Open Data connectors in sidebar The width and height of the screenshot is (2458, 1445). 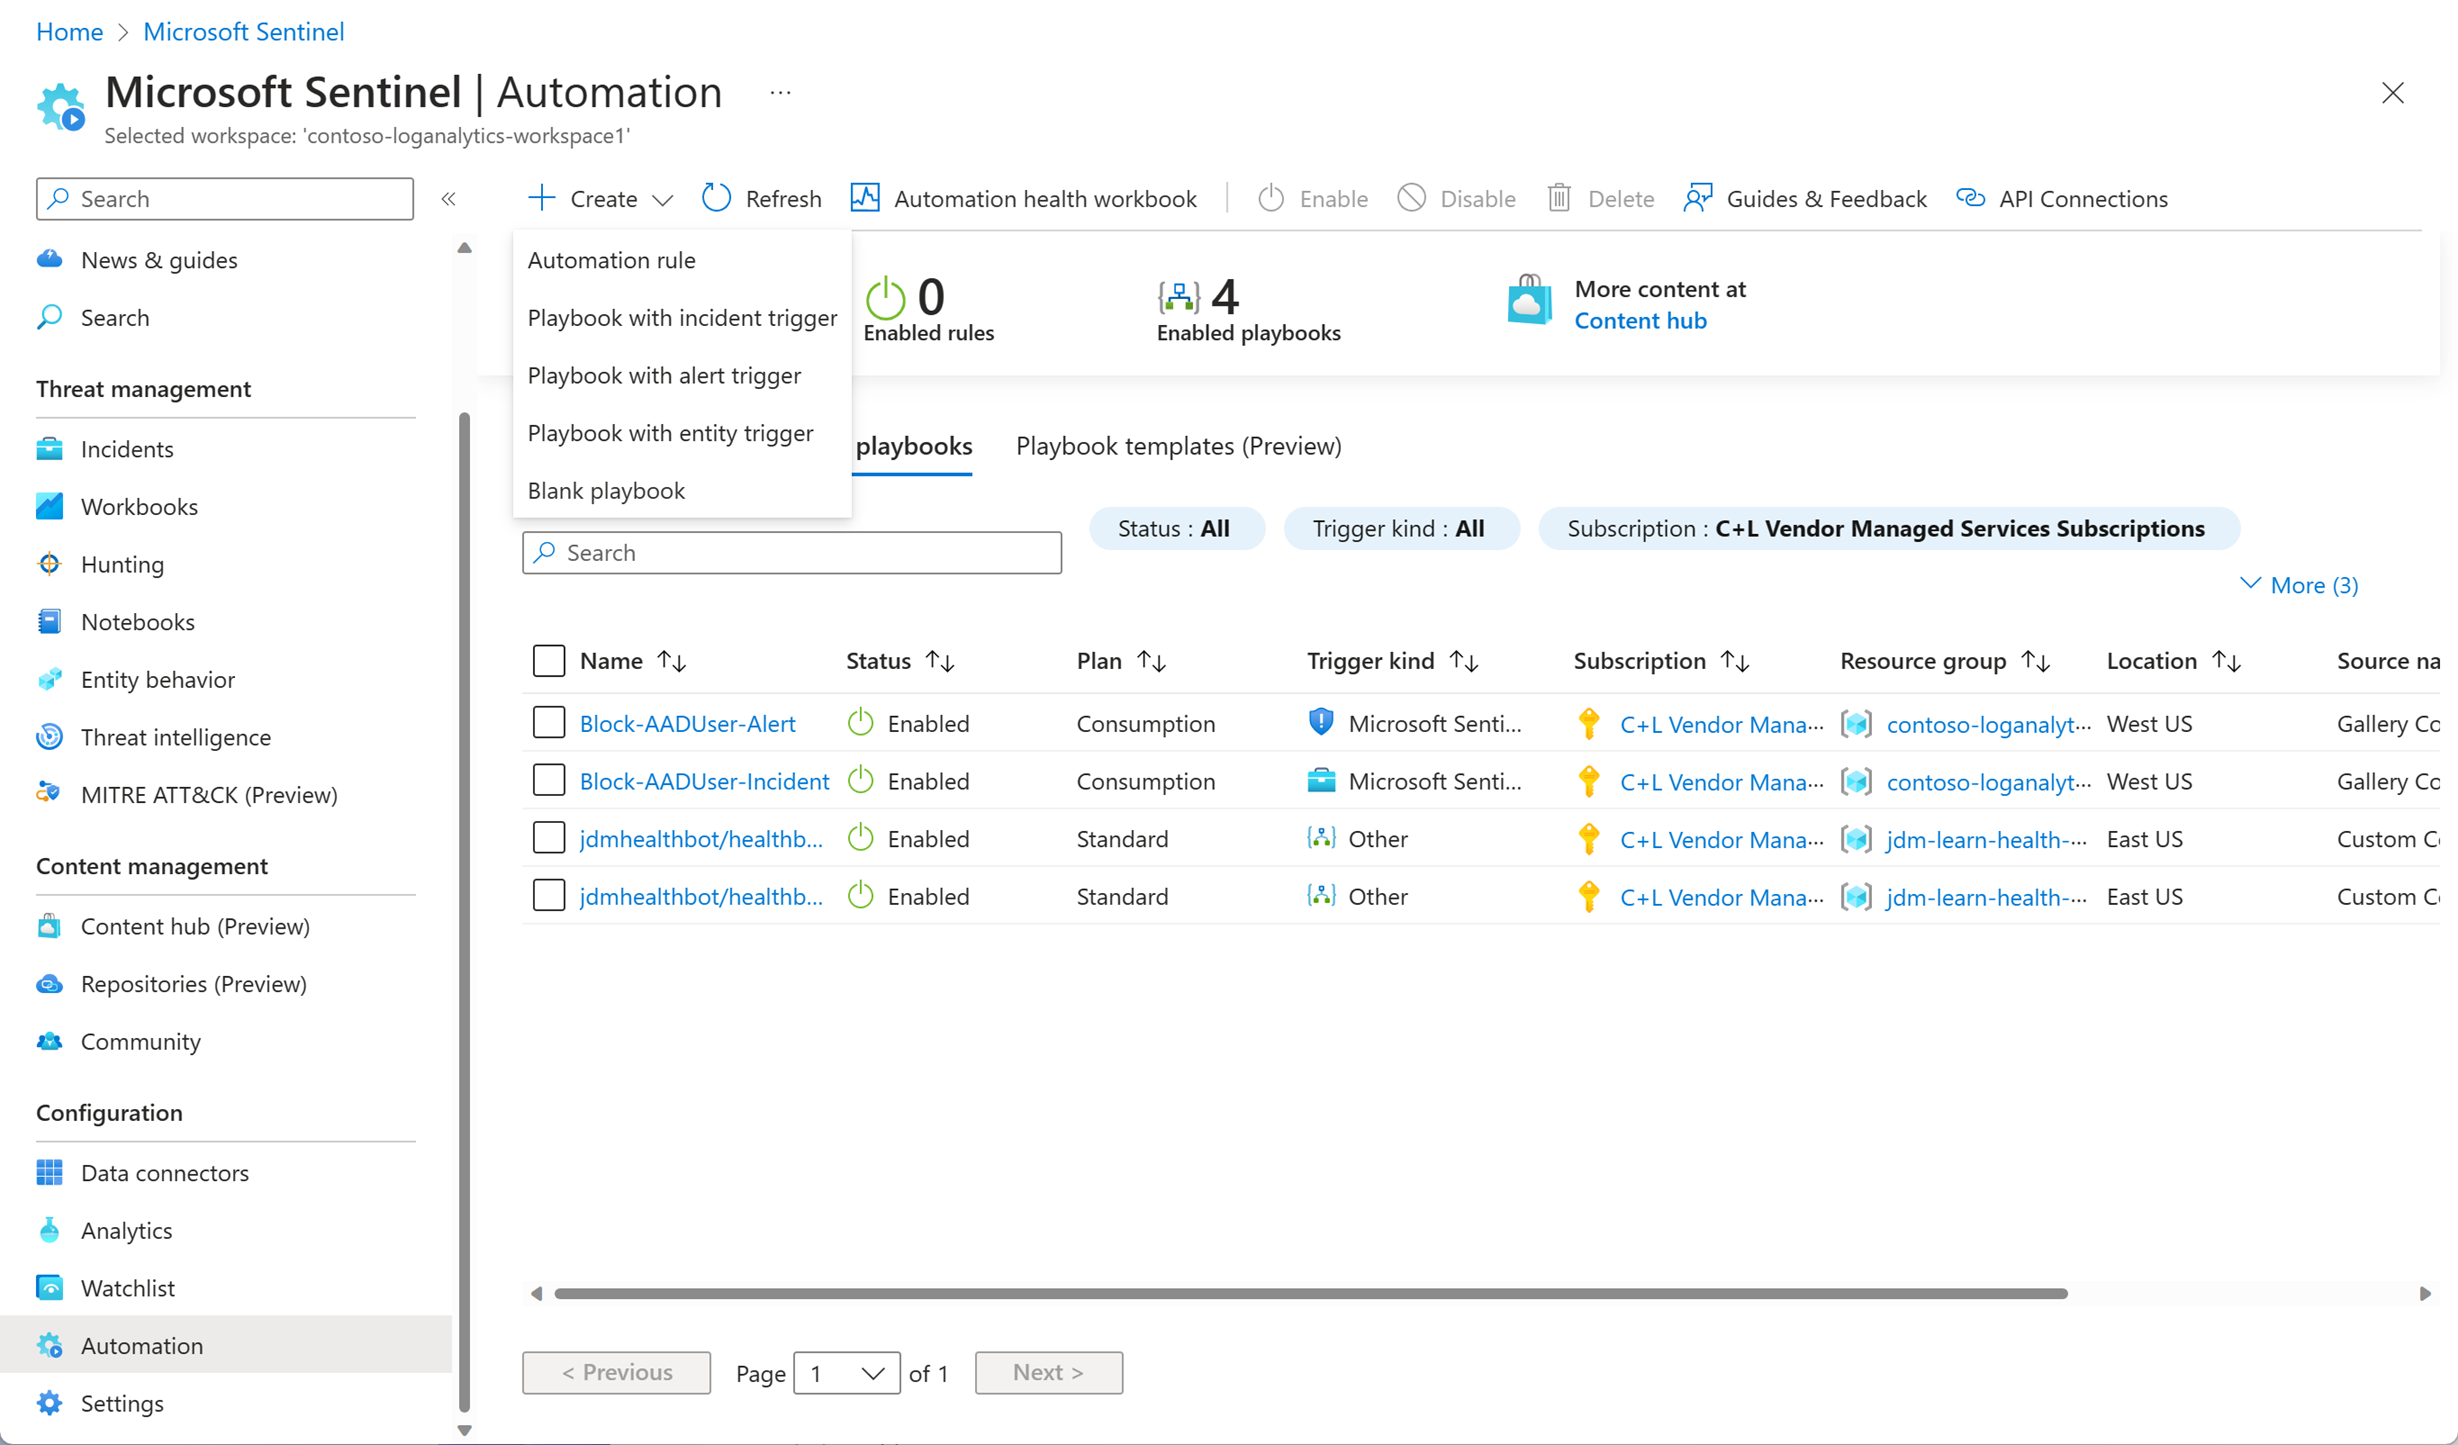point(164,1173)
